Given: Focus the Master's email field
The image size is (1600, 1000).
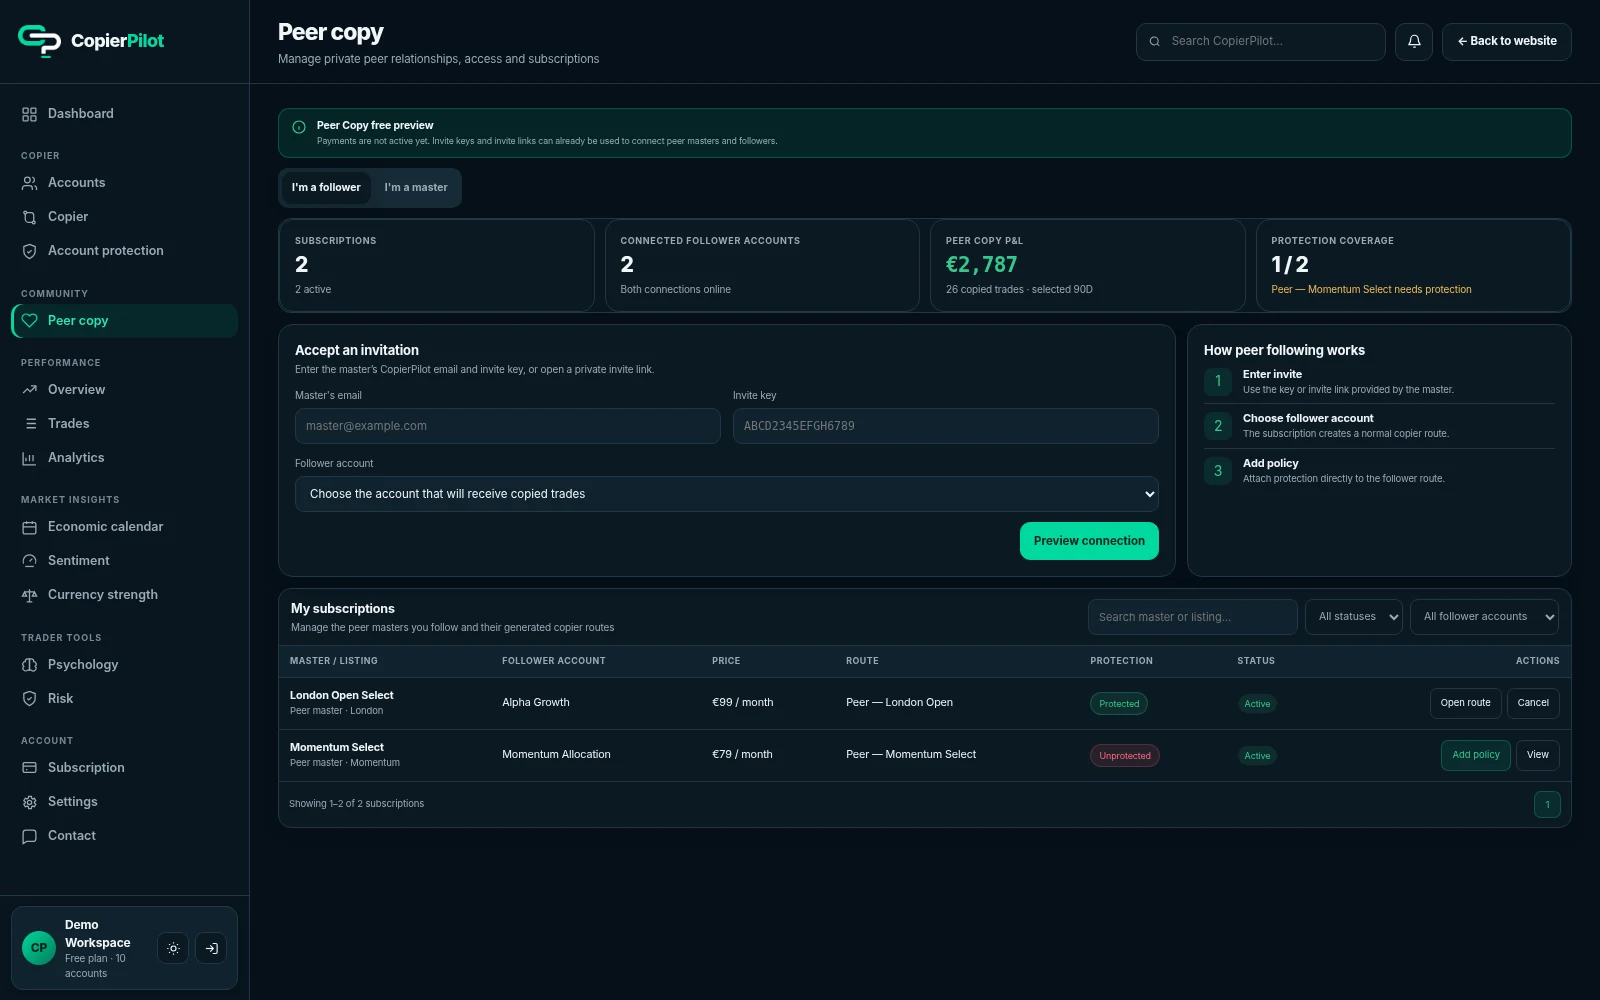Looking at the screenshot, I should [507, 426].
